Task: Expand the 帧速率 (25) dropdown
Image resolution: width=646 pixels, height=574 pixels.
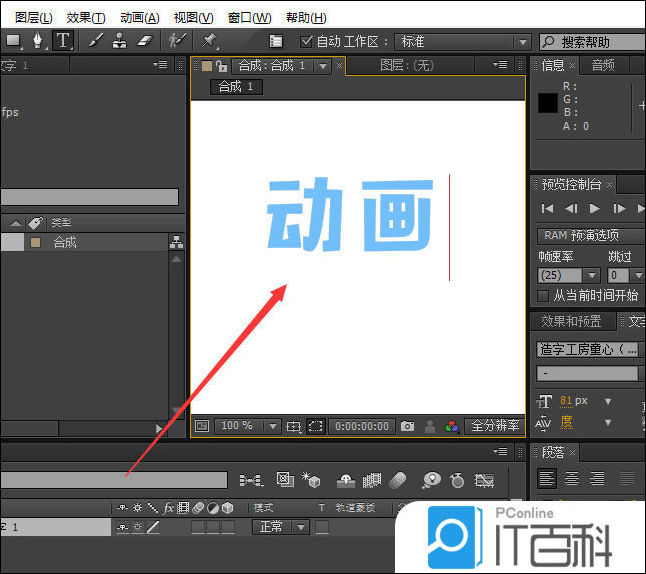Action: pos(564,275)
